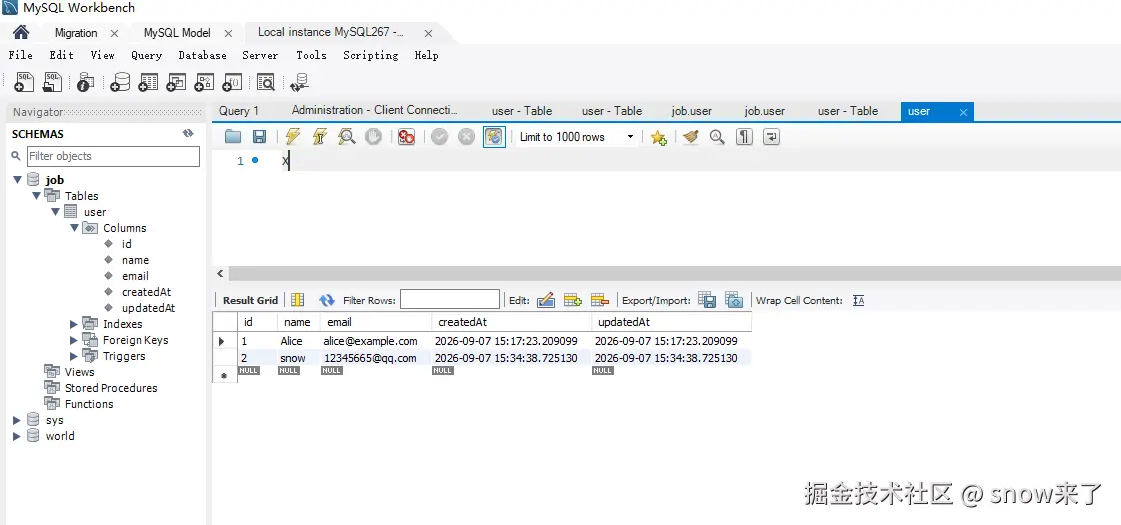Toggle invisible characters pilcrow button
The width and height of the screenshot is (1121, 525).
pos(744,137)
